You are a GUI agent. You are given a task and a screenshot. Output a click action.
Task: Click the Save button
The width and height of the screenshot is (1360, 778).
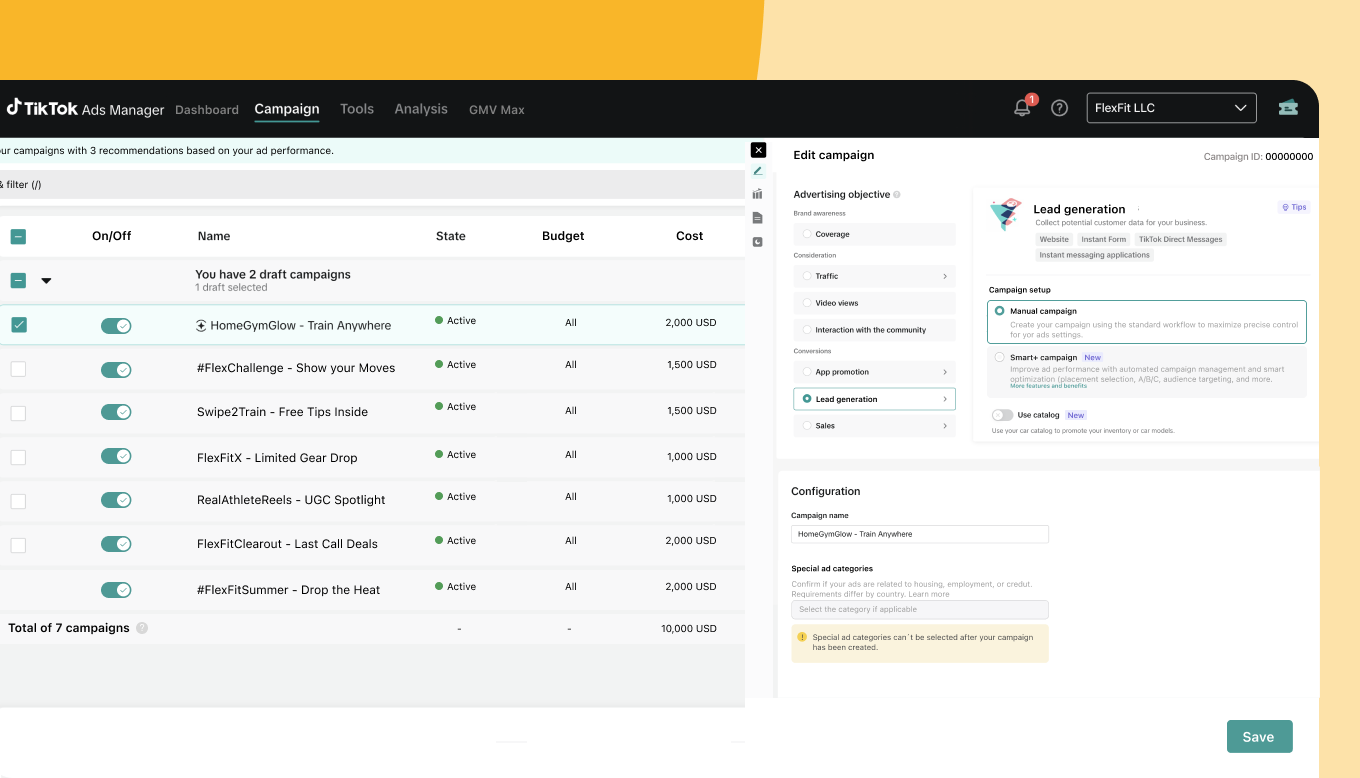1259,737
